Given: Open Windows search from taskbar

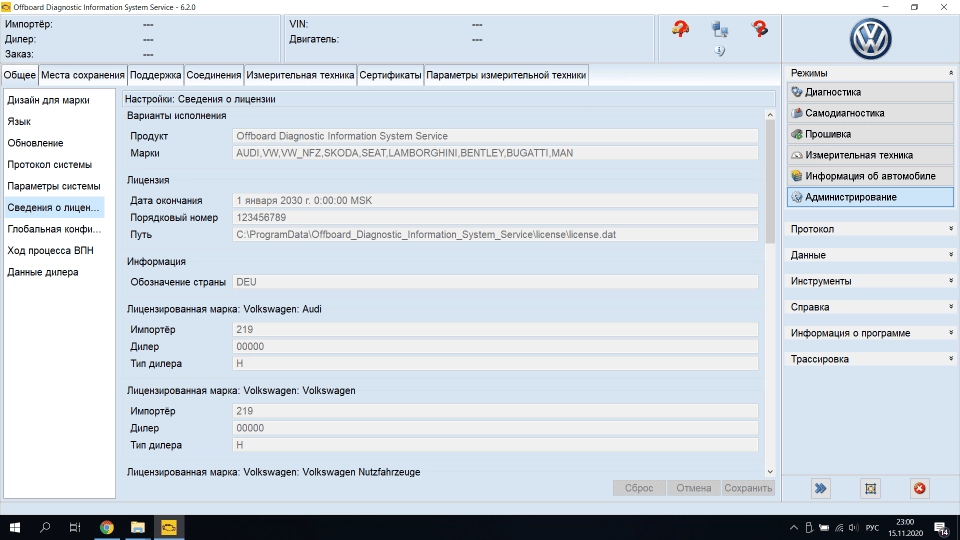Looking at the screenshot, I should click(45, 527).
